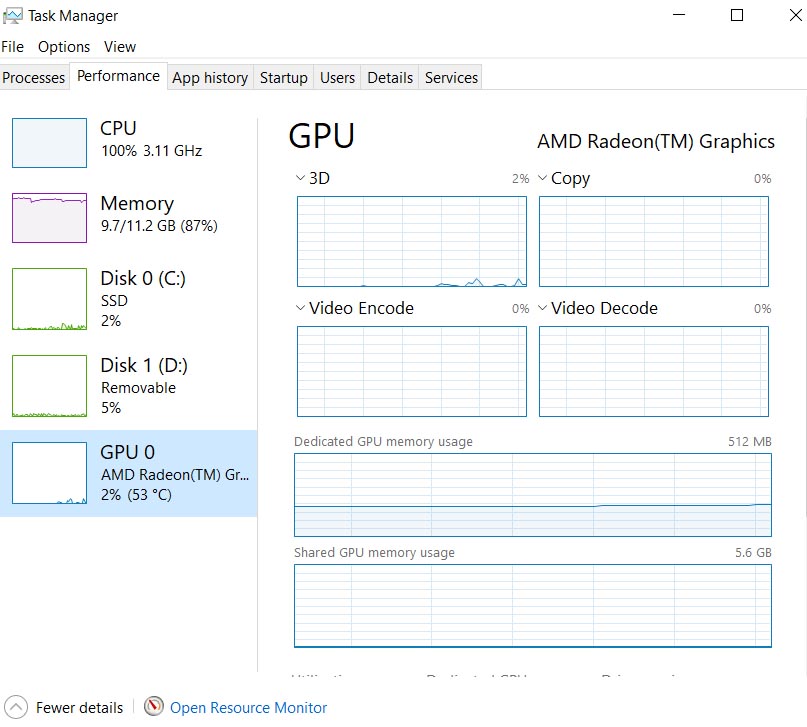Click the "100% 3.11 GHz" CPU reading
Screen dimensions: 807x727
coord(152,151)
